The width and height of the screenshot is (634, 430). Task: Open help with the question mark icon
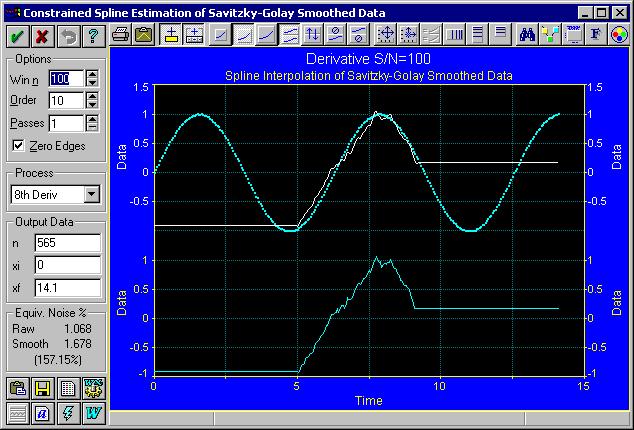click(93, 36)
